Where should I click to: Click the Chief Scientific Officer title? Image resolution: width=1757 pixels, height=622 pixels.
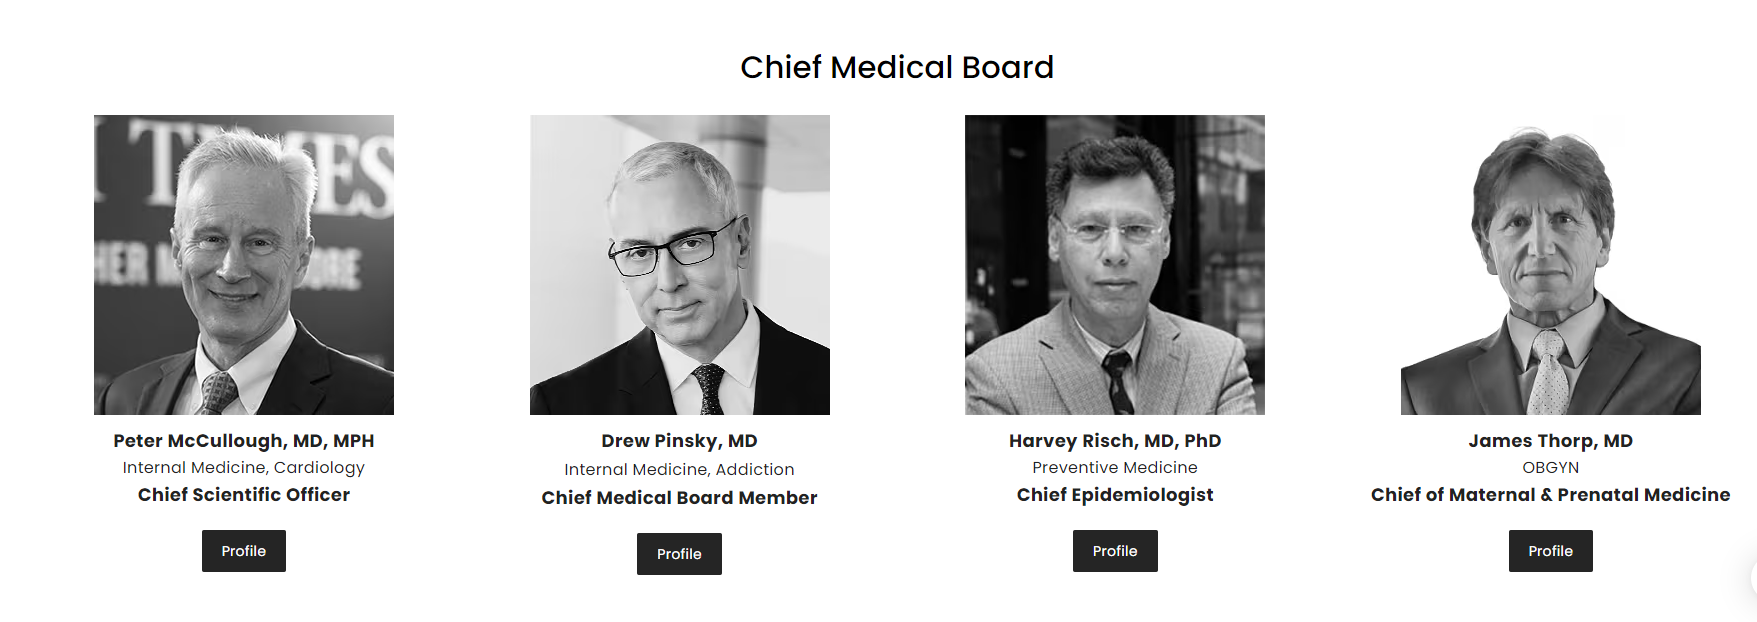(x=244, y=495)
